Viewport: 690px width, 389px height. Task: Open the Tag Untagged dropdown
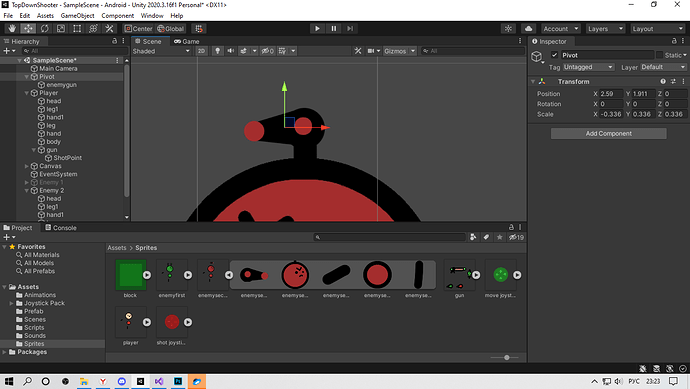[588, 67]
